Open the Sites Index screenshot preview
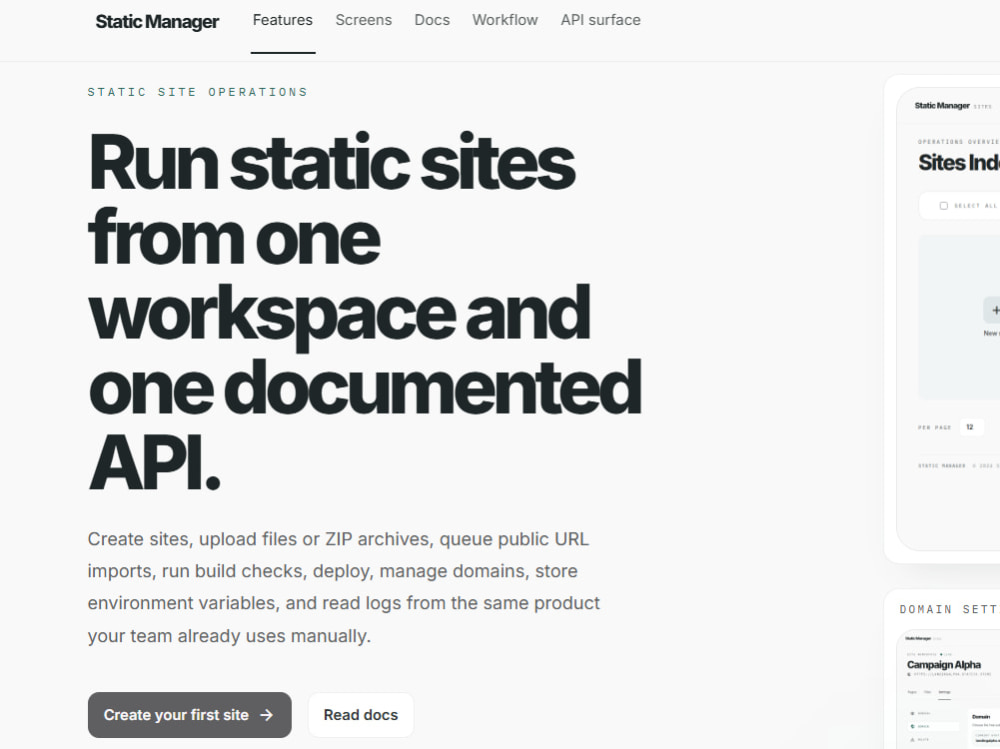 tap(948, 319)
